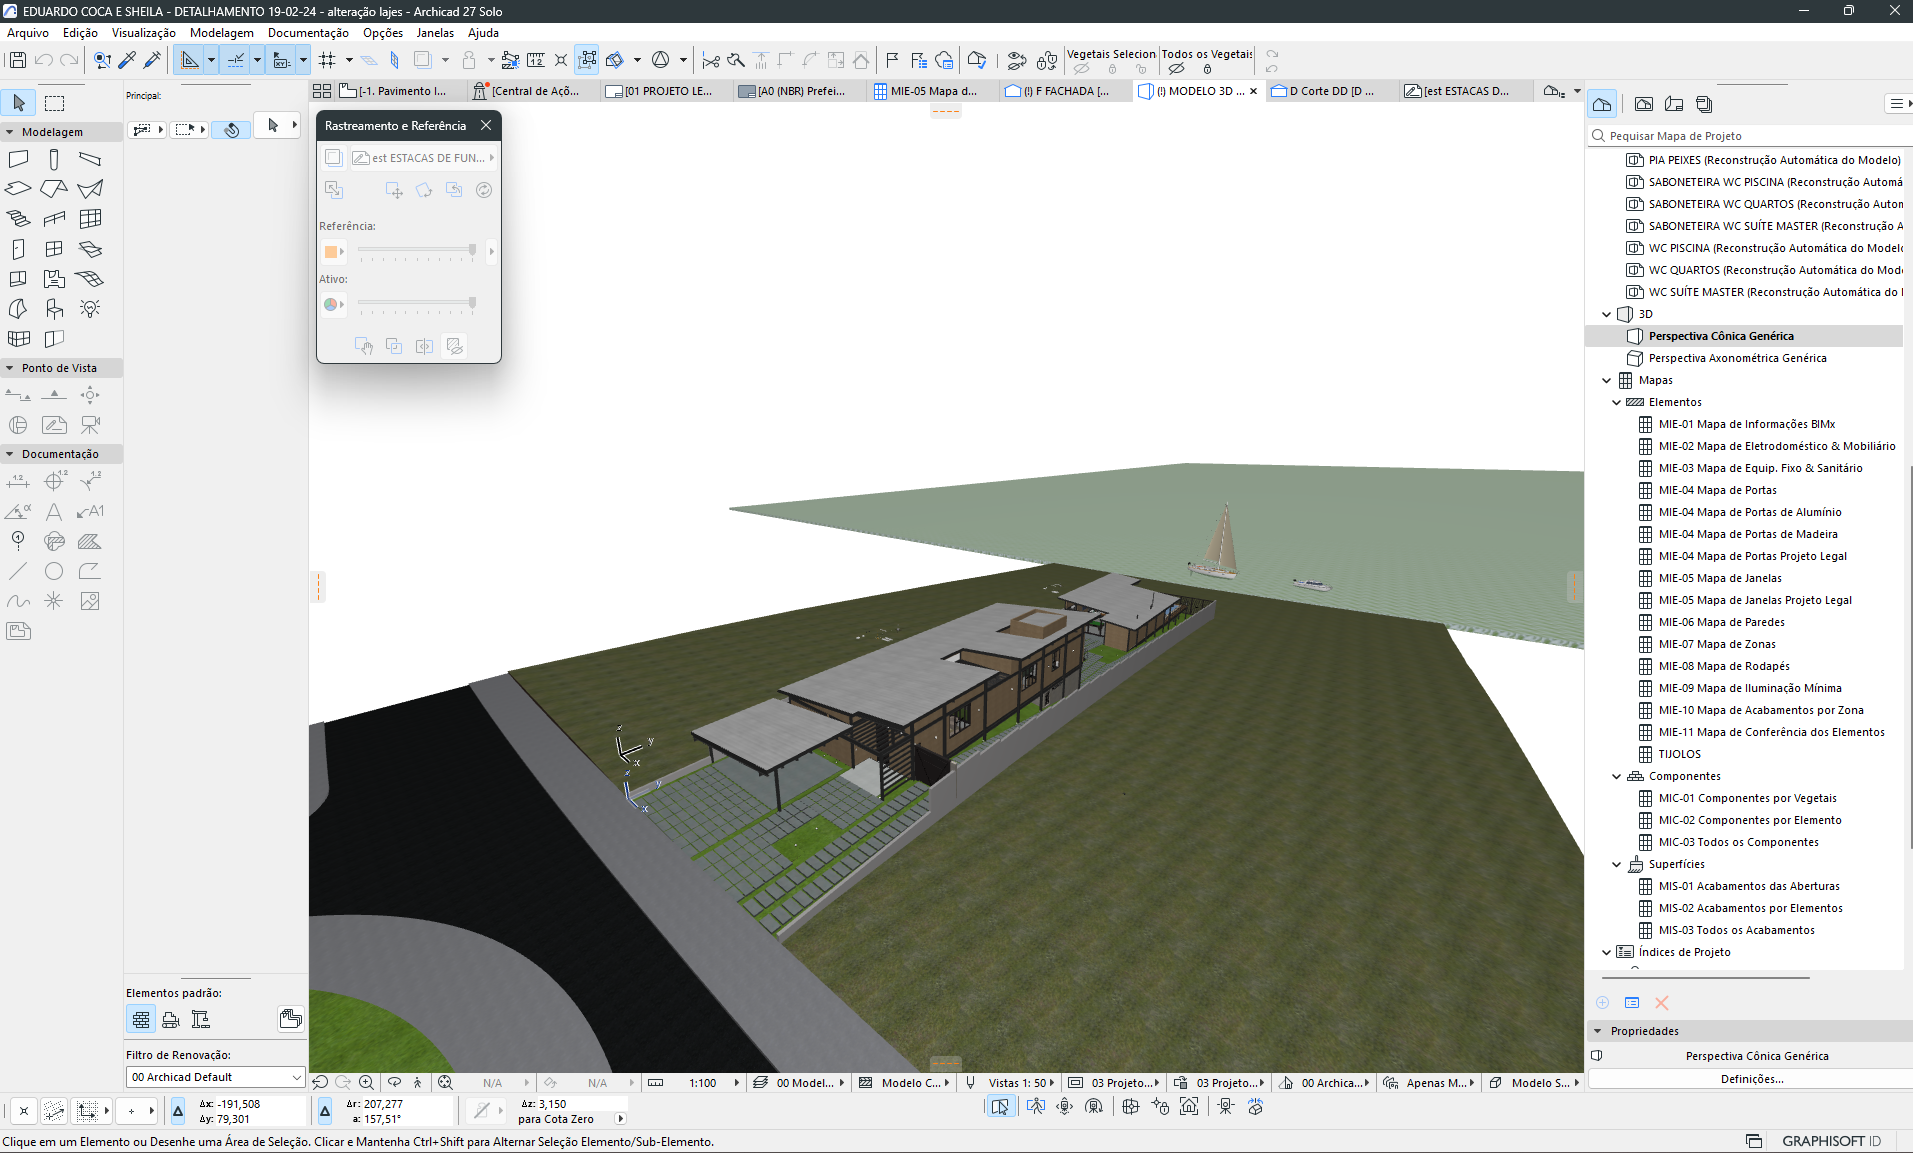Toggle the Trace reference checkbox icon
Image resolution: width=1913 pixels, height=1153 pixels.
pos(333,158)
